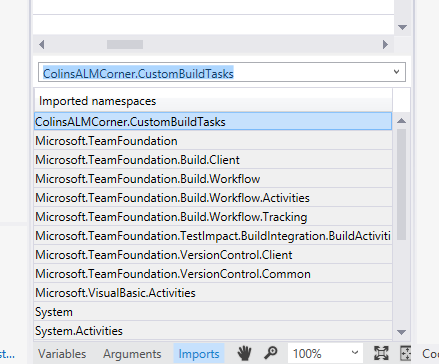
Task: Click the horizontal scrollbar thumb
Action: tap(125, 44)
